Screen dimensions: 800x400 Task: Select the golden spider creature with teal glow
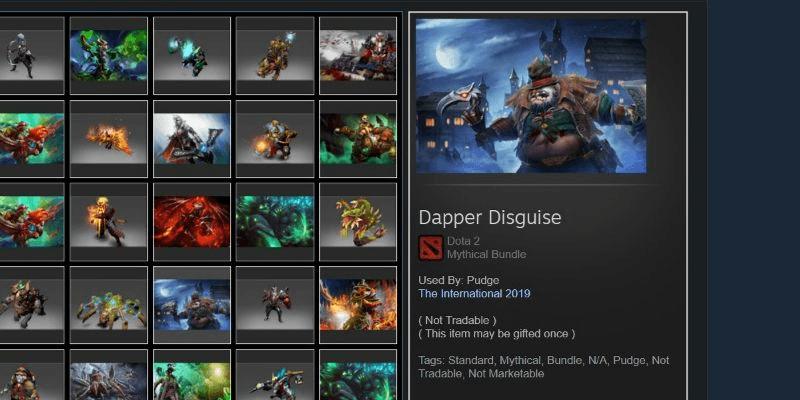click(x=109, y=305)
